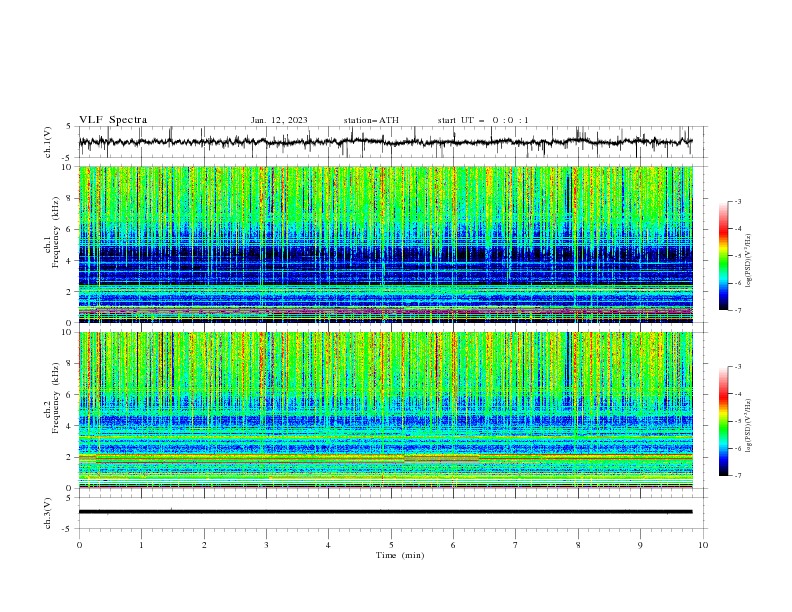Click the upper PSD color bar
This screenshot has width=792, height=612.
coord(724,256)
